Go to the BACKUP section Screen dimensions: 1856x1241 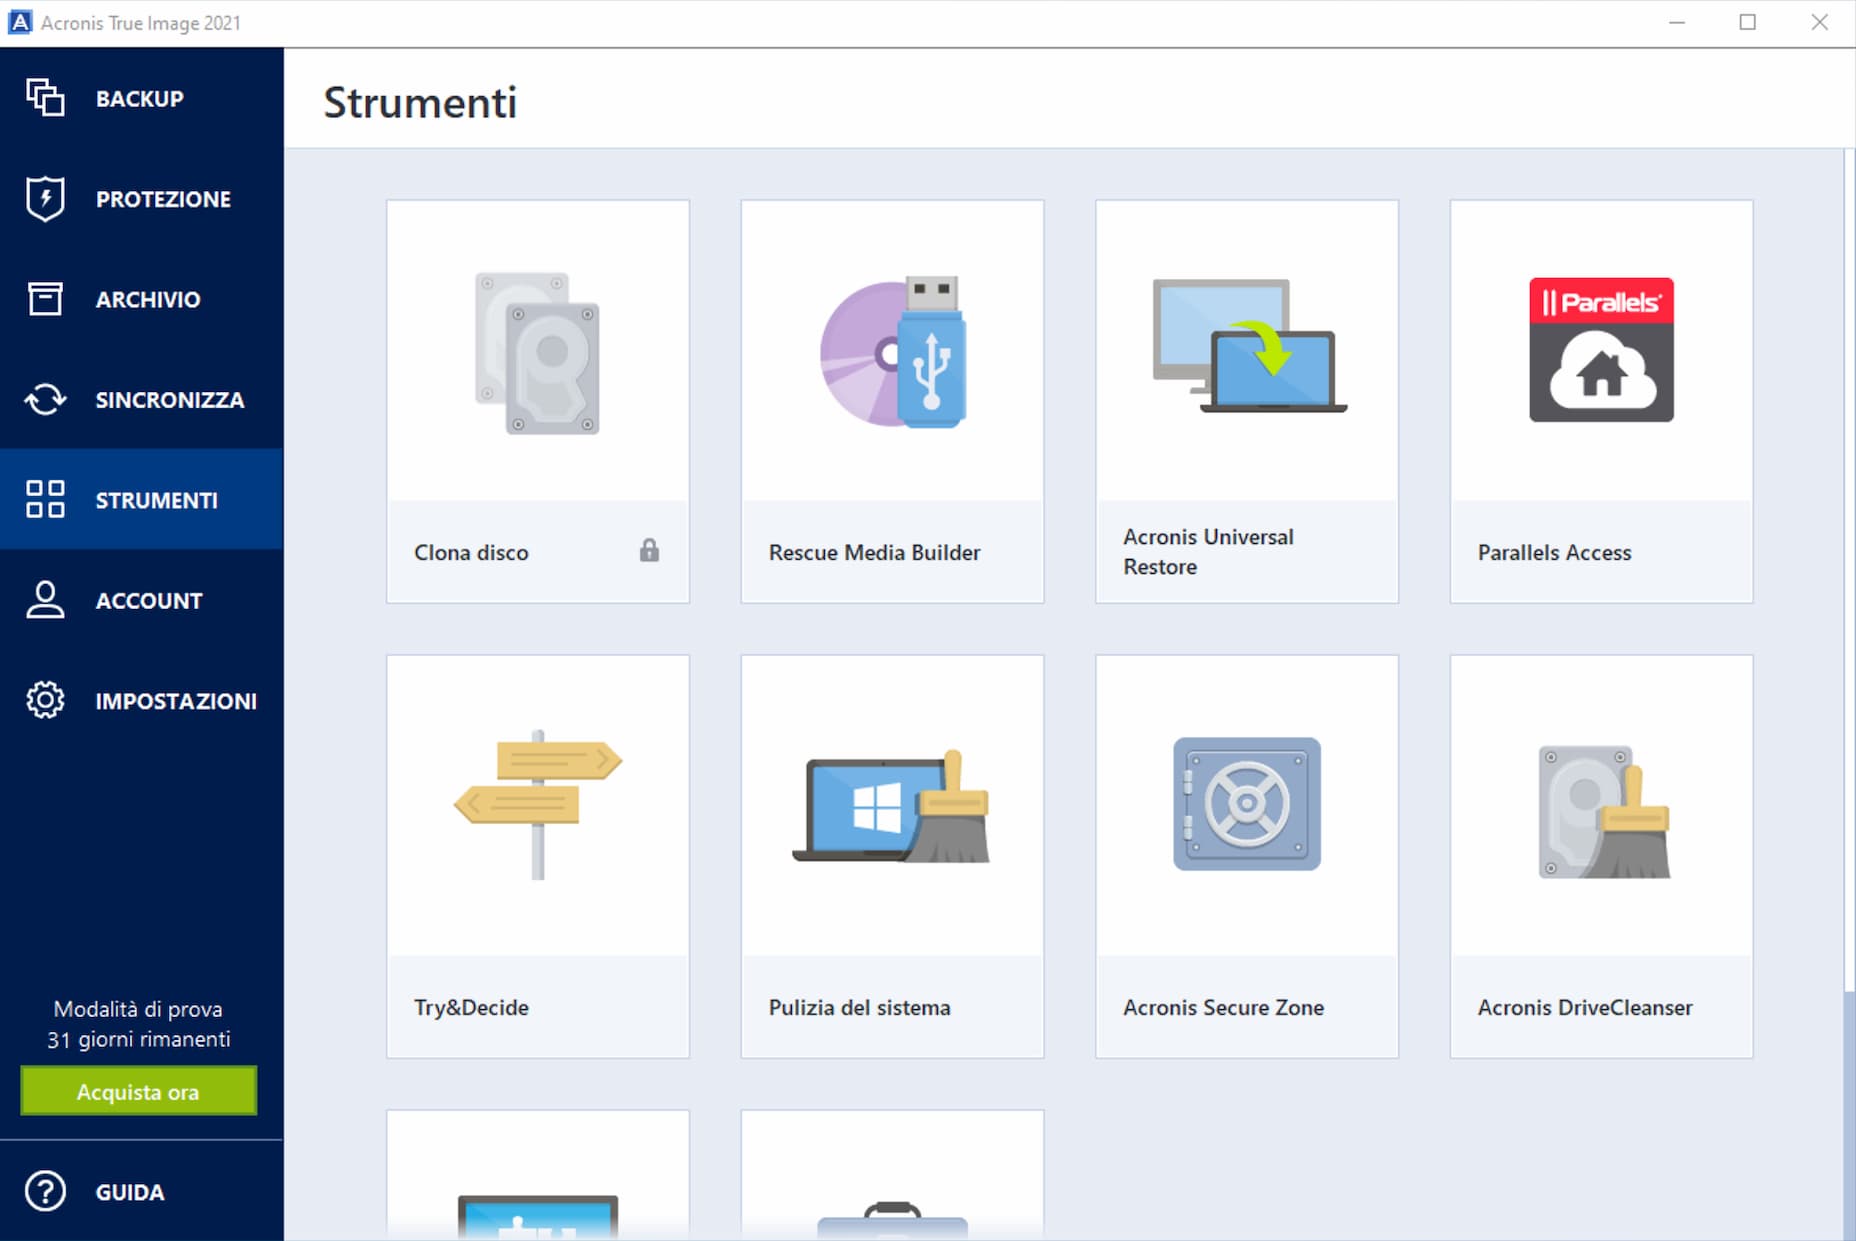(140, 99)
